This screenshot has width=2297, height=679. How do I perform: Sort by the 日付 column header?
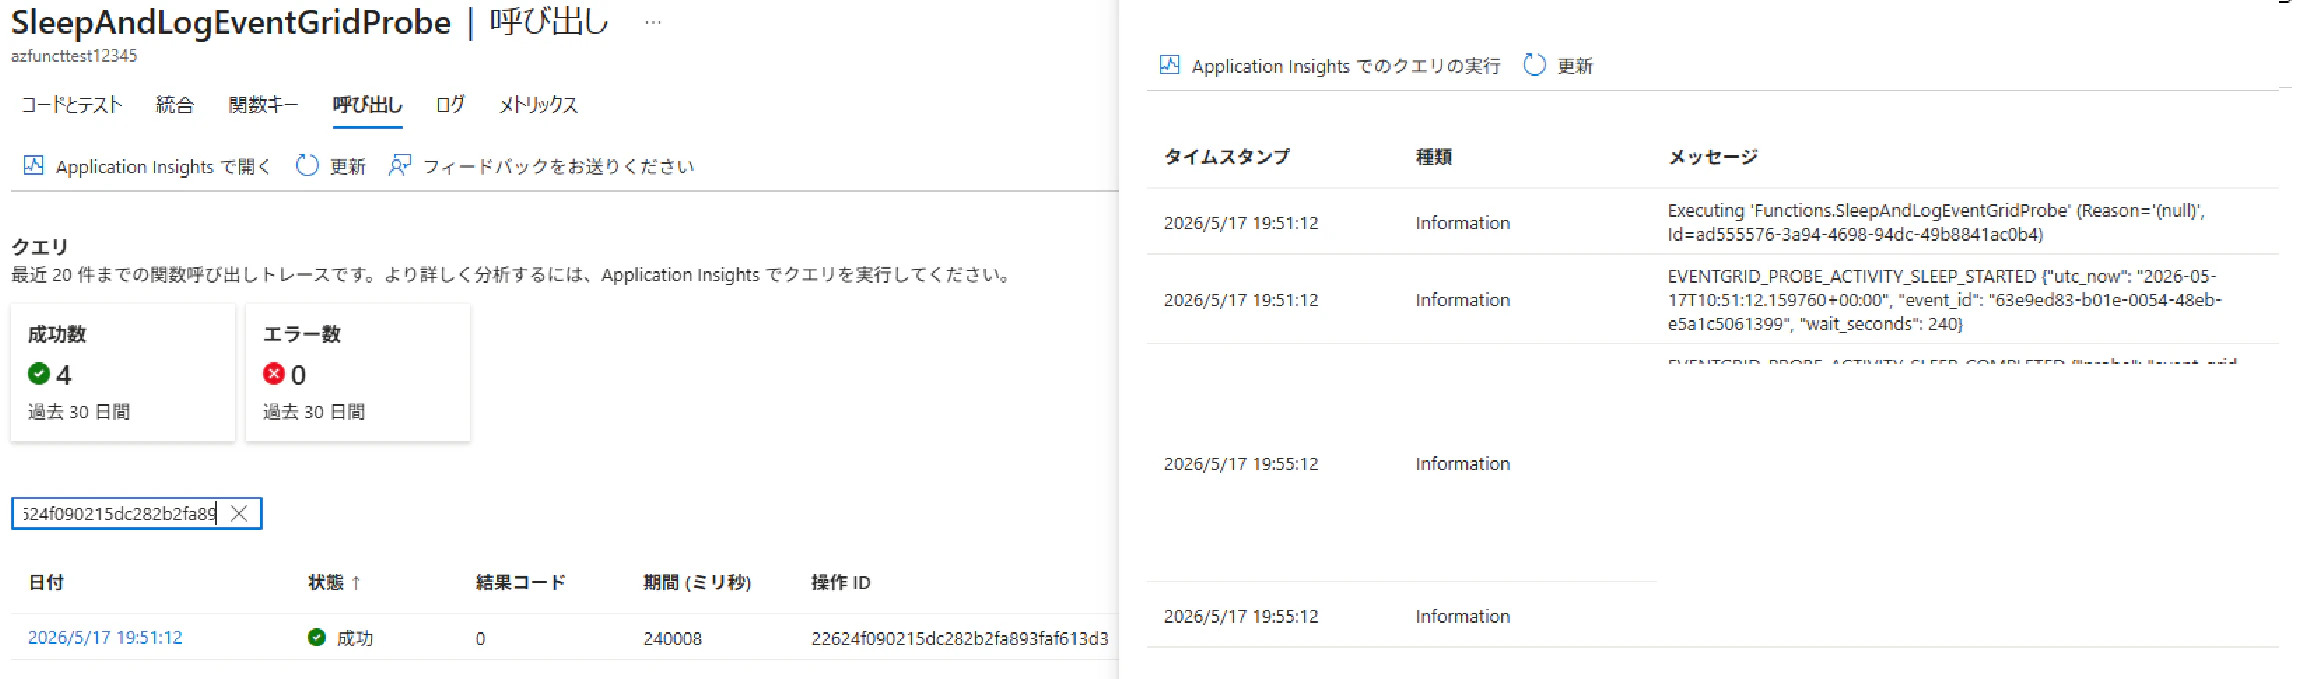(46, 582)
